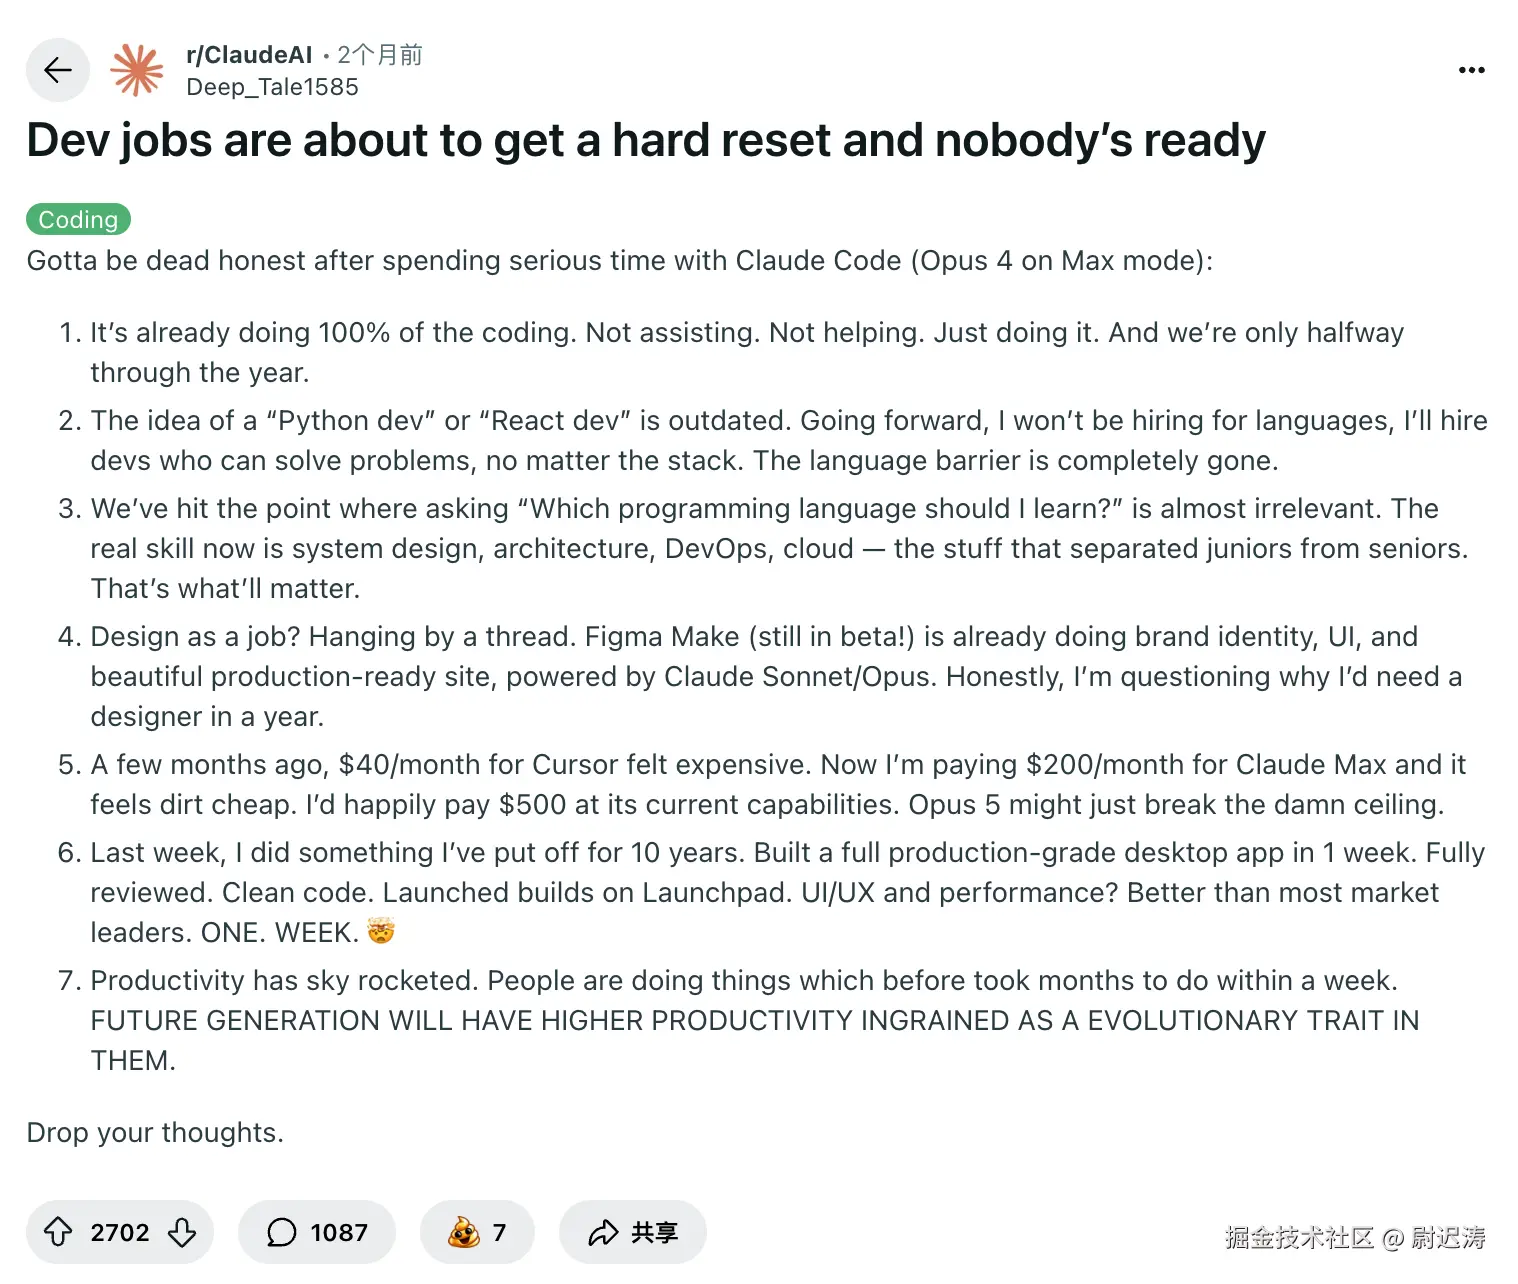Click the 2702 vote count
The width and height of the screenshot is (1518, 1284).
click(x=120, y=1232)
